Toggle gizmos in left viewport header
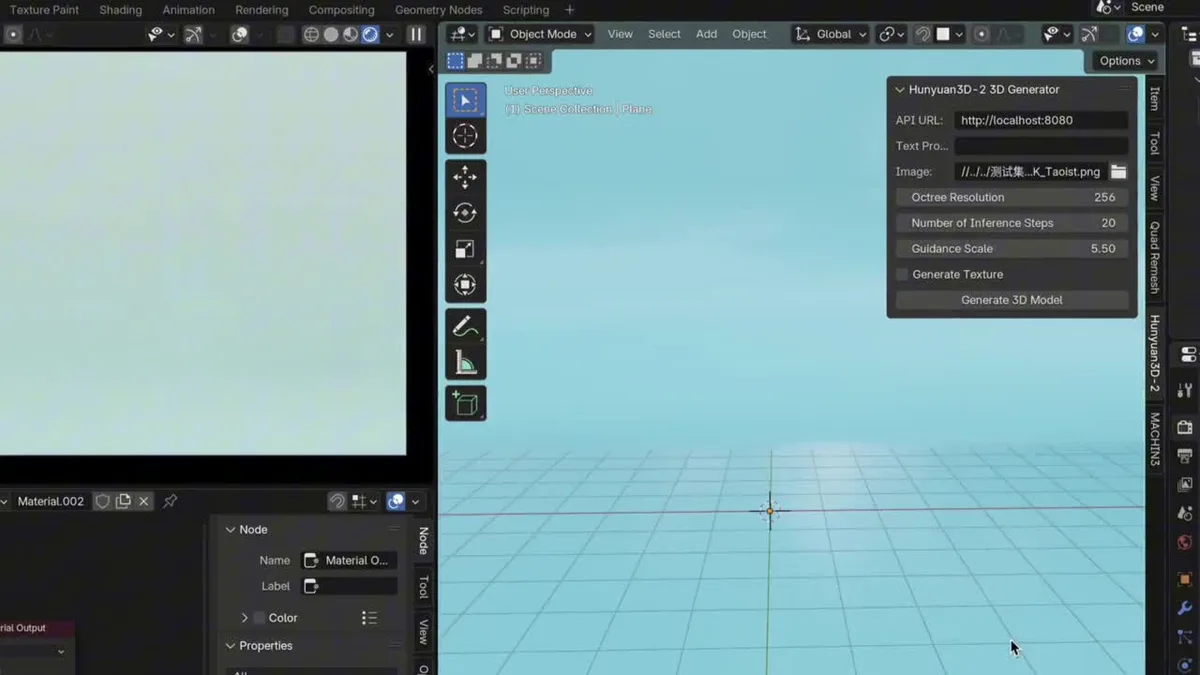1200x675 pixels. tap(193, 34)
